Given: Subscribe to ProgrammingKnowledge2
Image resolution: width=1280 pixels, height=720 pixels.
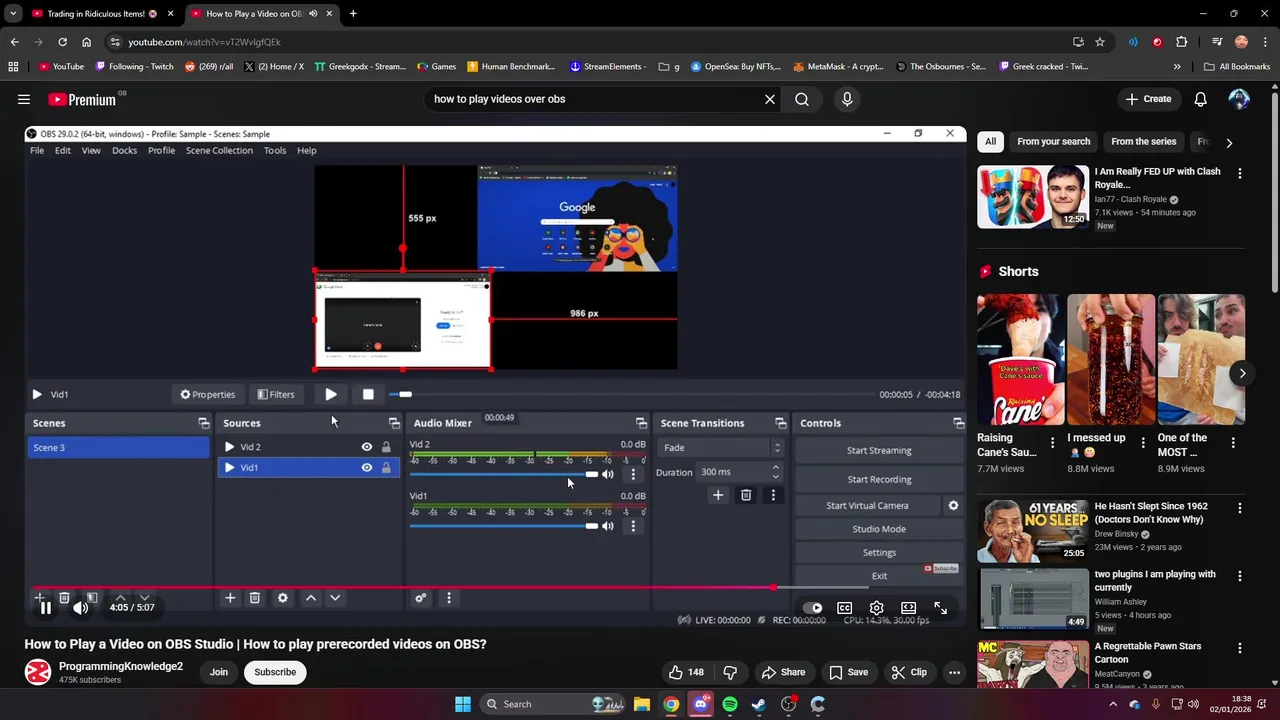Looking at the screenshot, I should 275,672.
